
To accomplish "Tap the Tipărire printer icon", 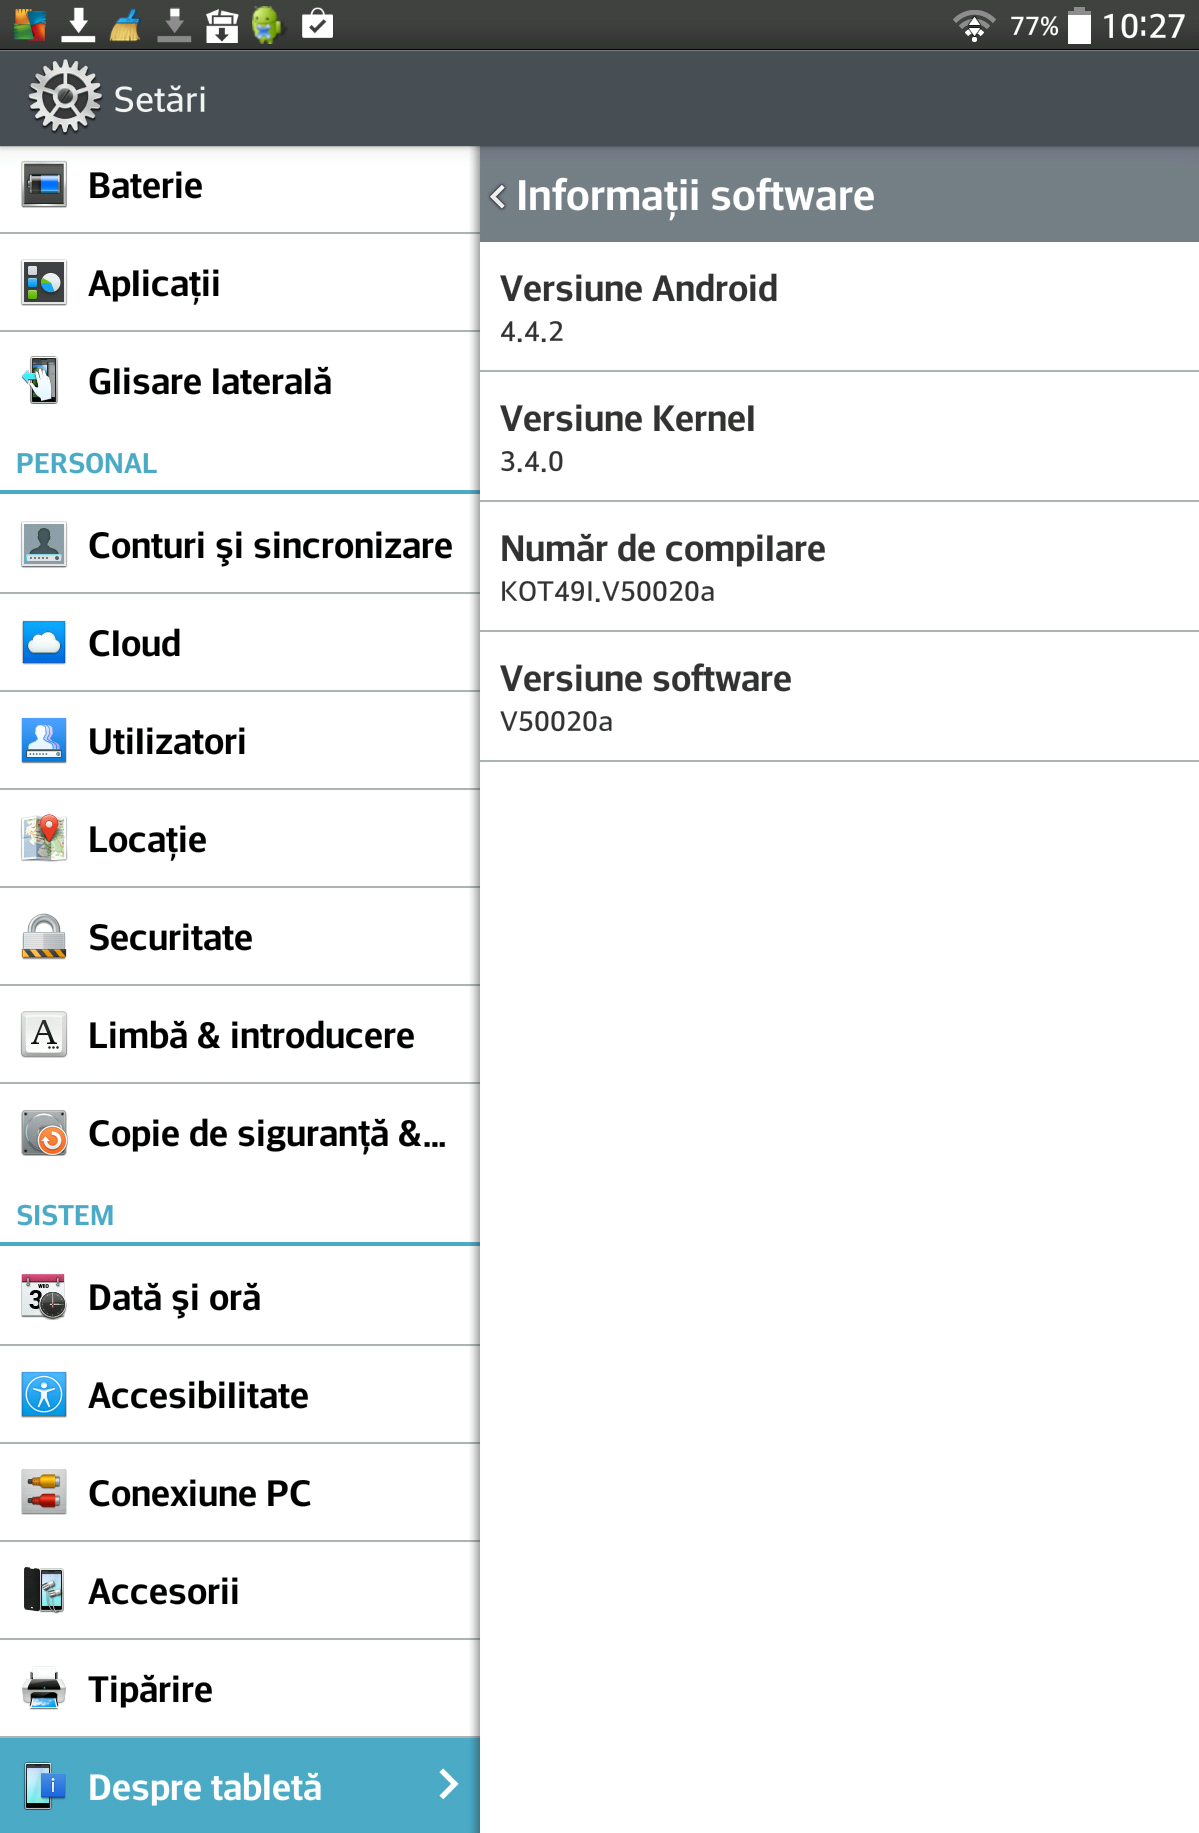I will click(x=44, y=1689).
